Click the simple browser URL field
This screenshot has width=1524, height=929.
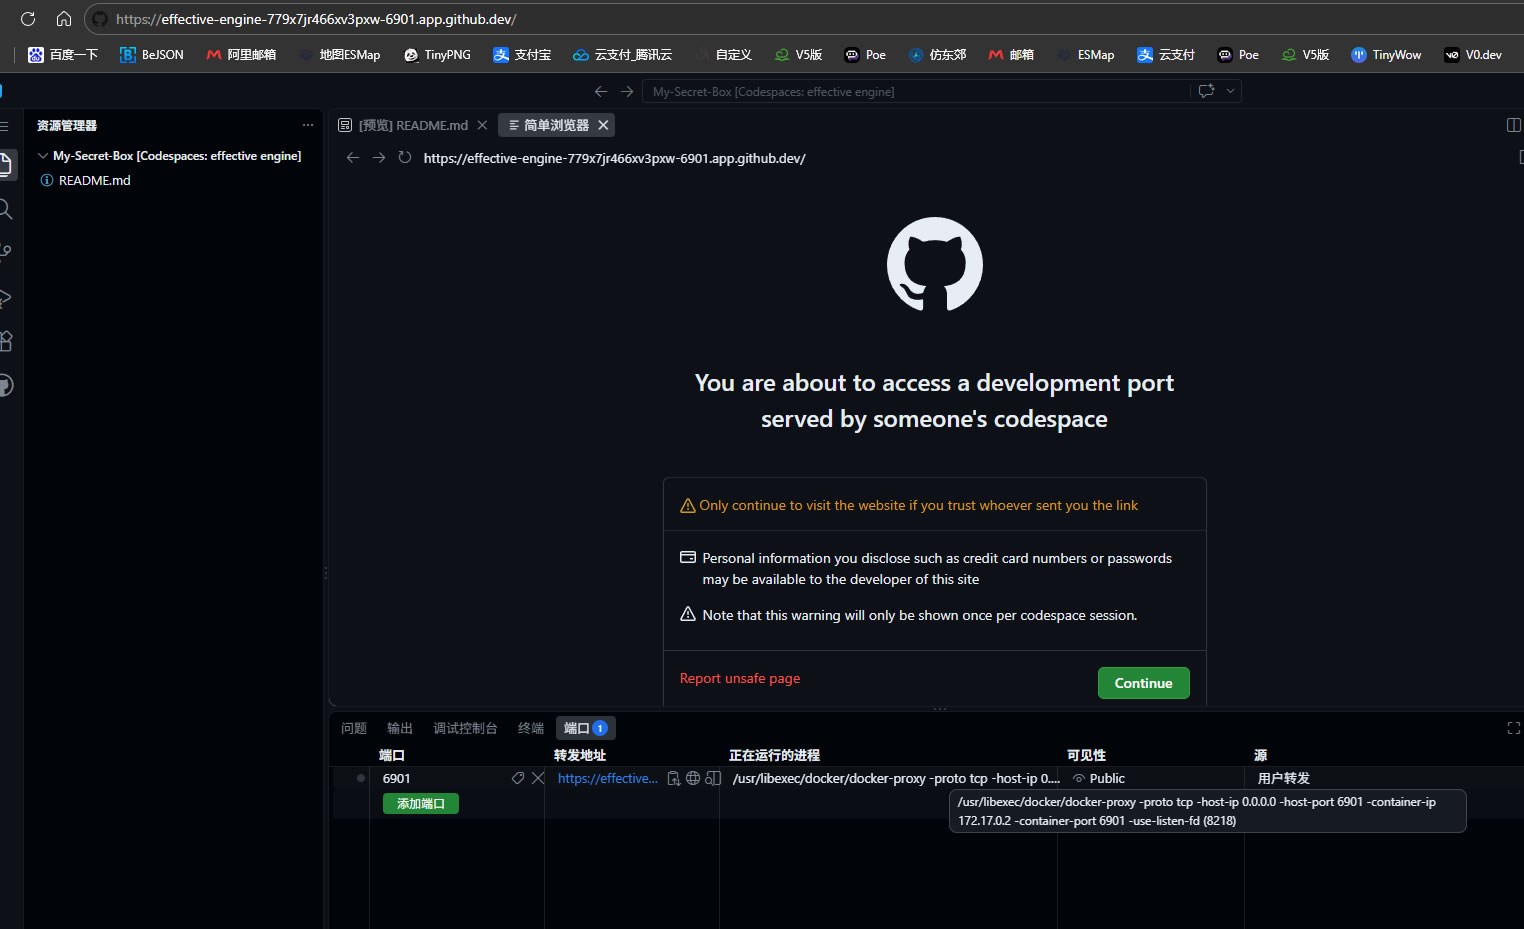[x=614, y=158]
